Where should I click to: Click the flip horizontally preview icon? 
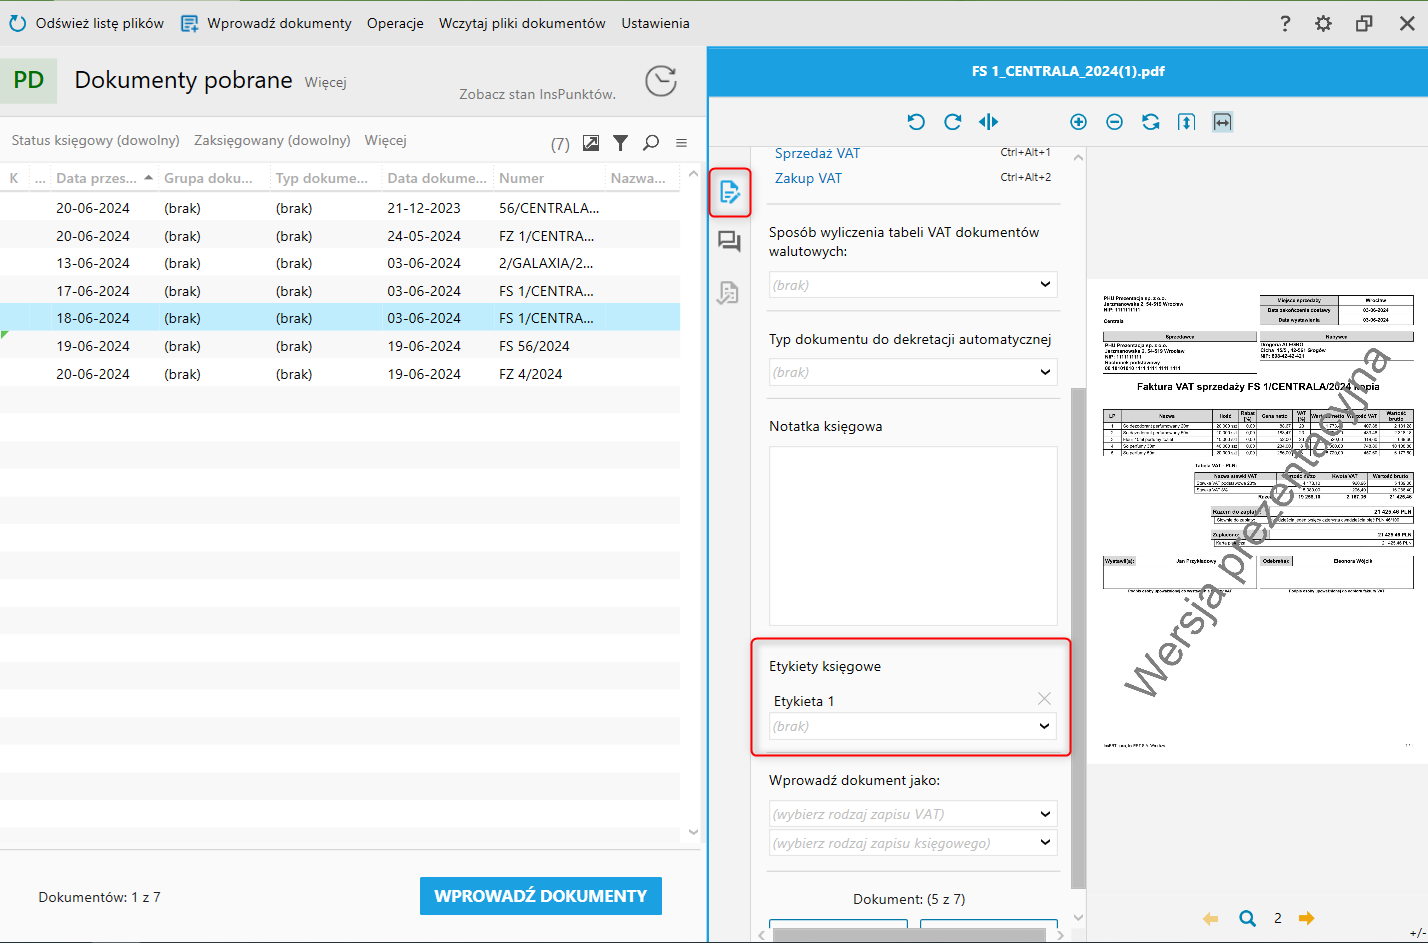tap(989, 122)
